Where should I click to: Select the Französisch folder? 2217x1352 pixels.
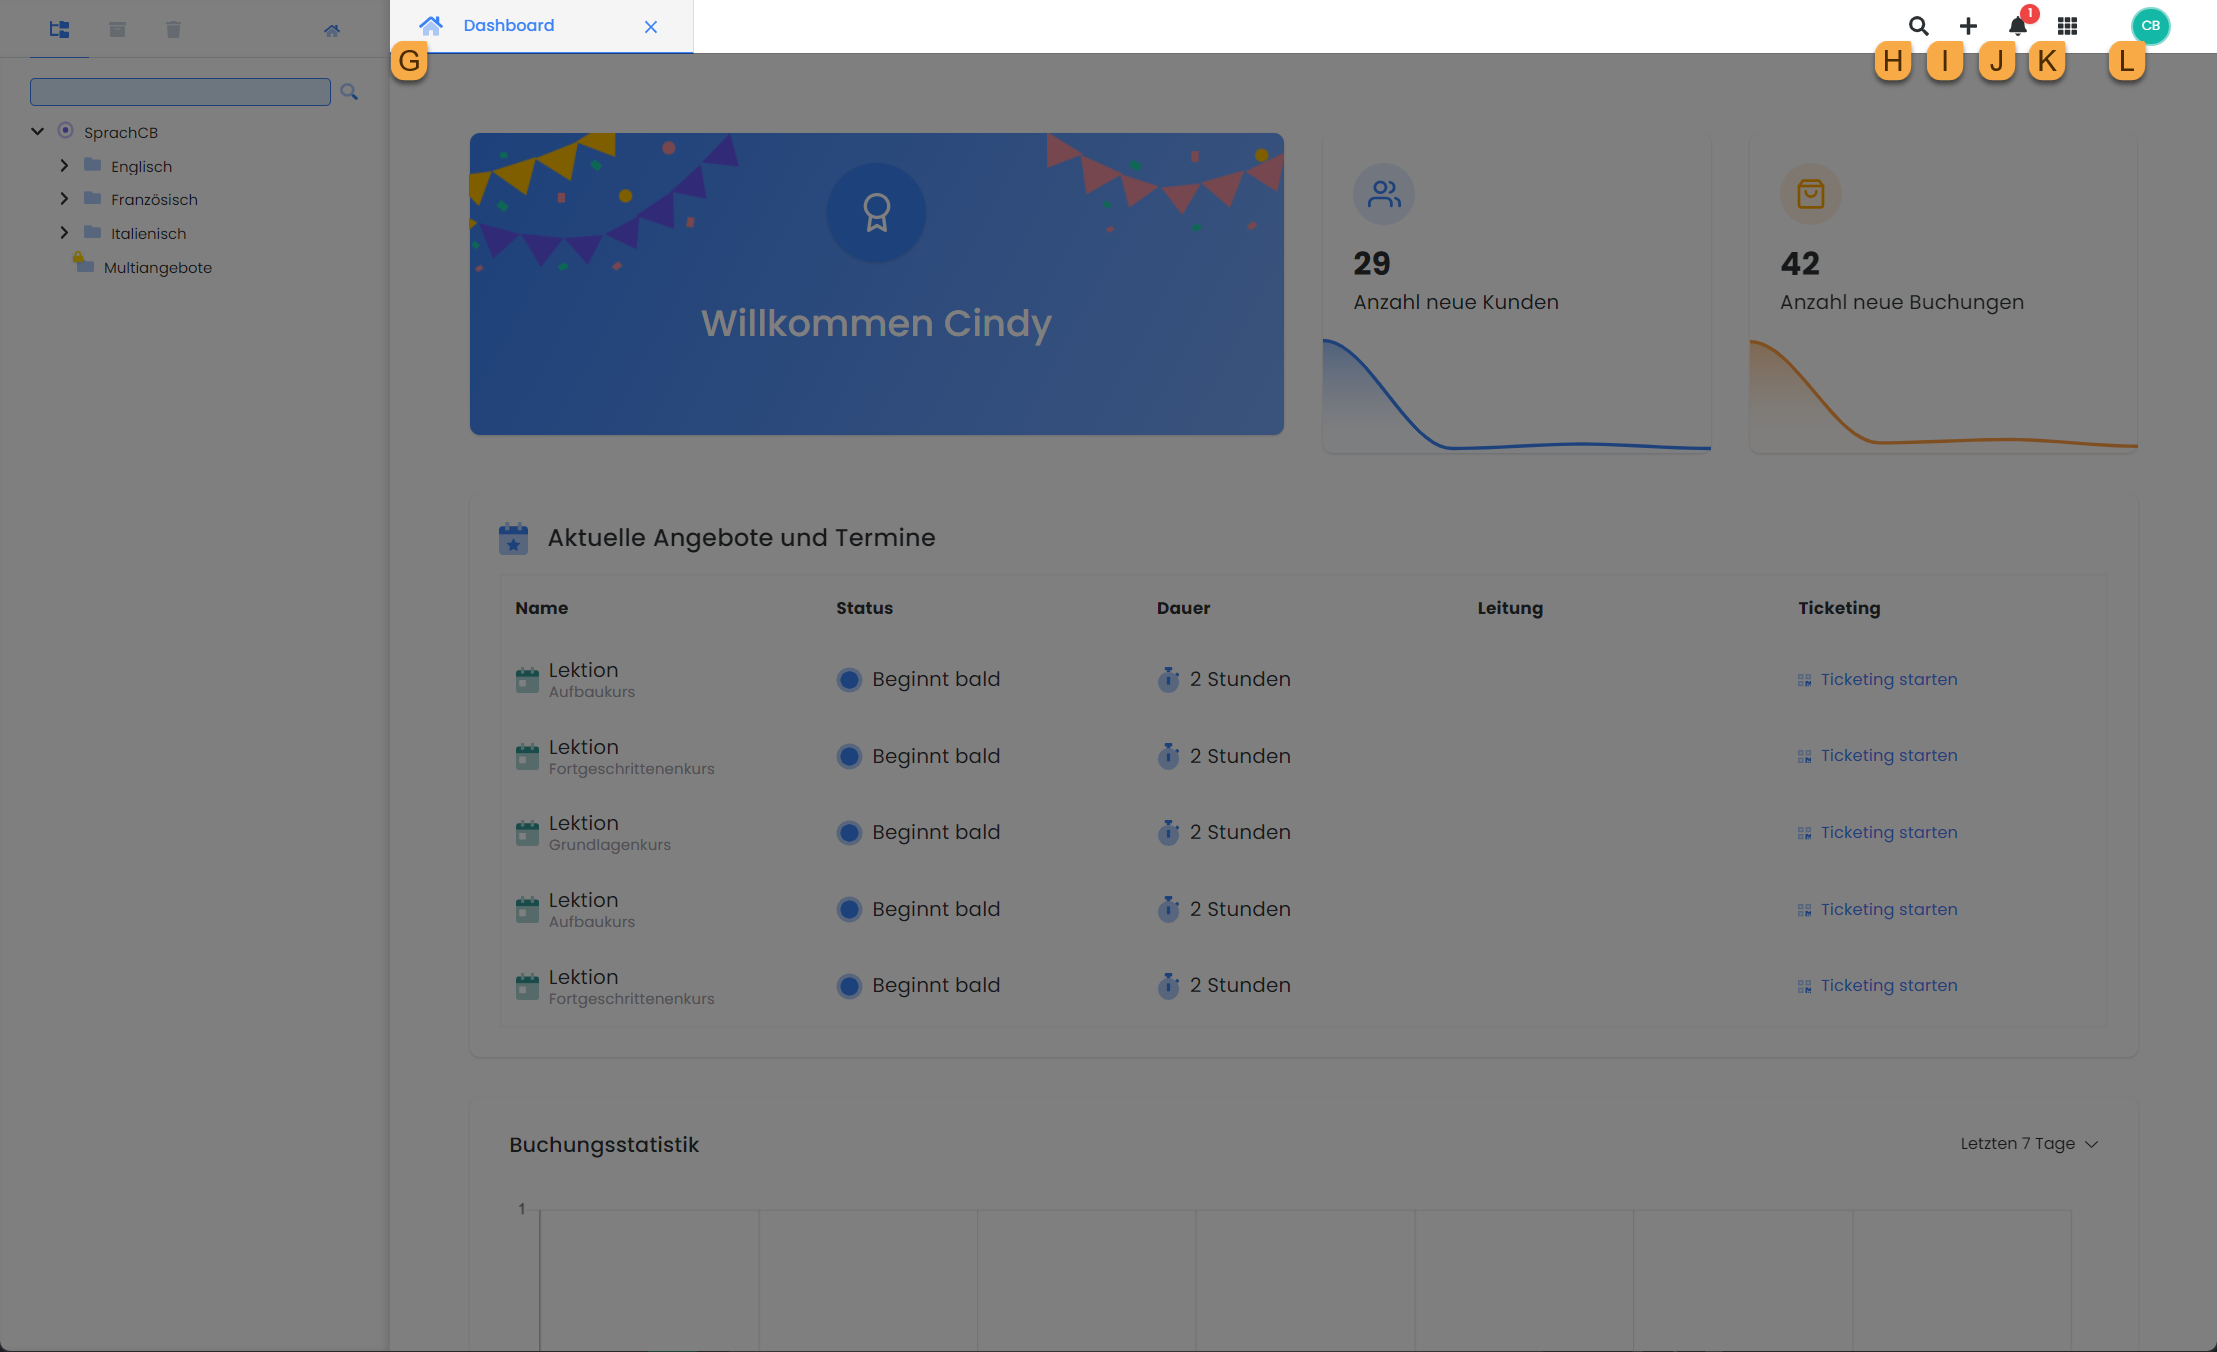tap(155, 199)
